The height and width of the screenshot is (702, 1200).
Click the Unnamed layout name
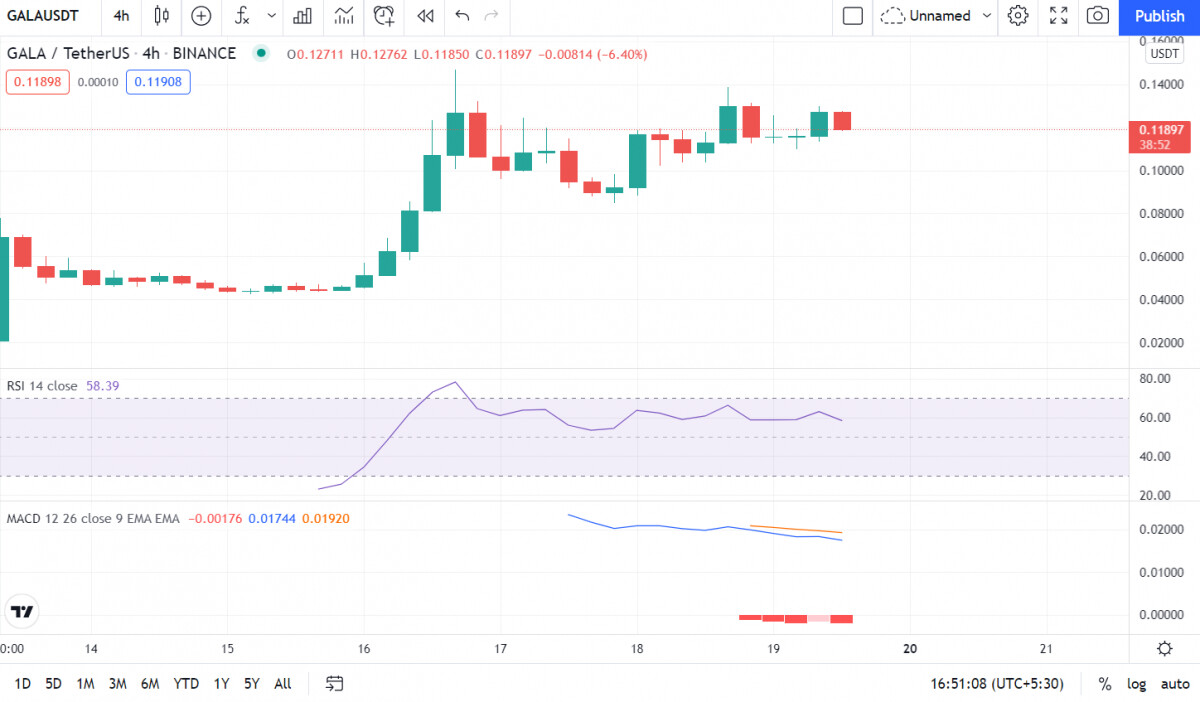[x=940, y=15]
